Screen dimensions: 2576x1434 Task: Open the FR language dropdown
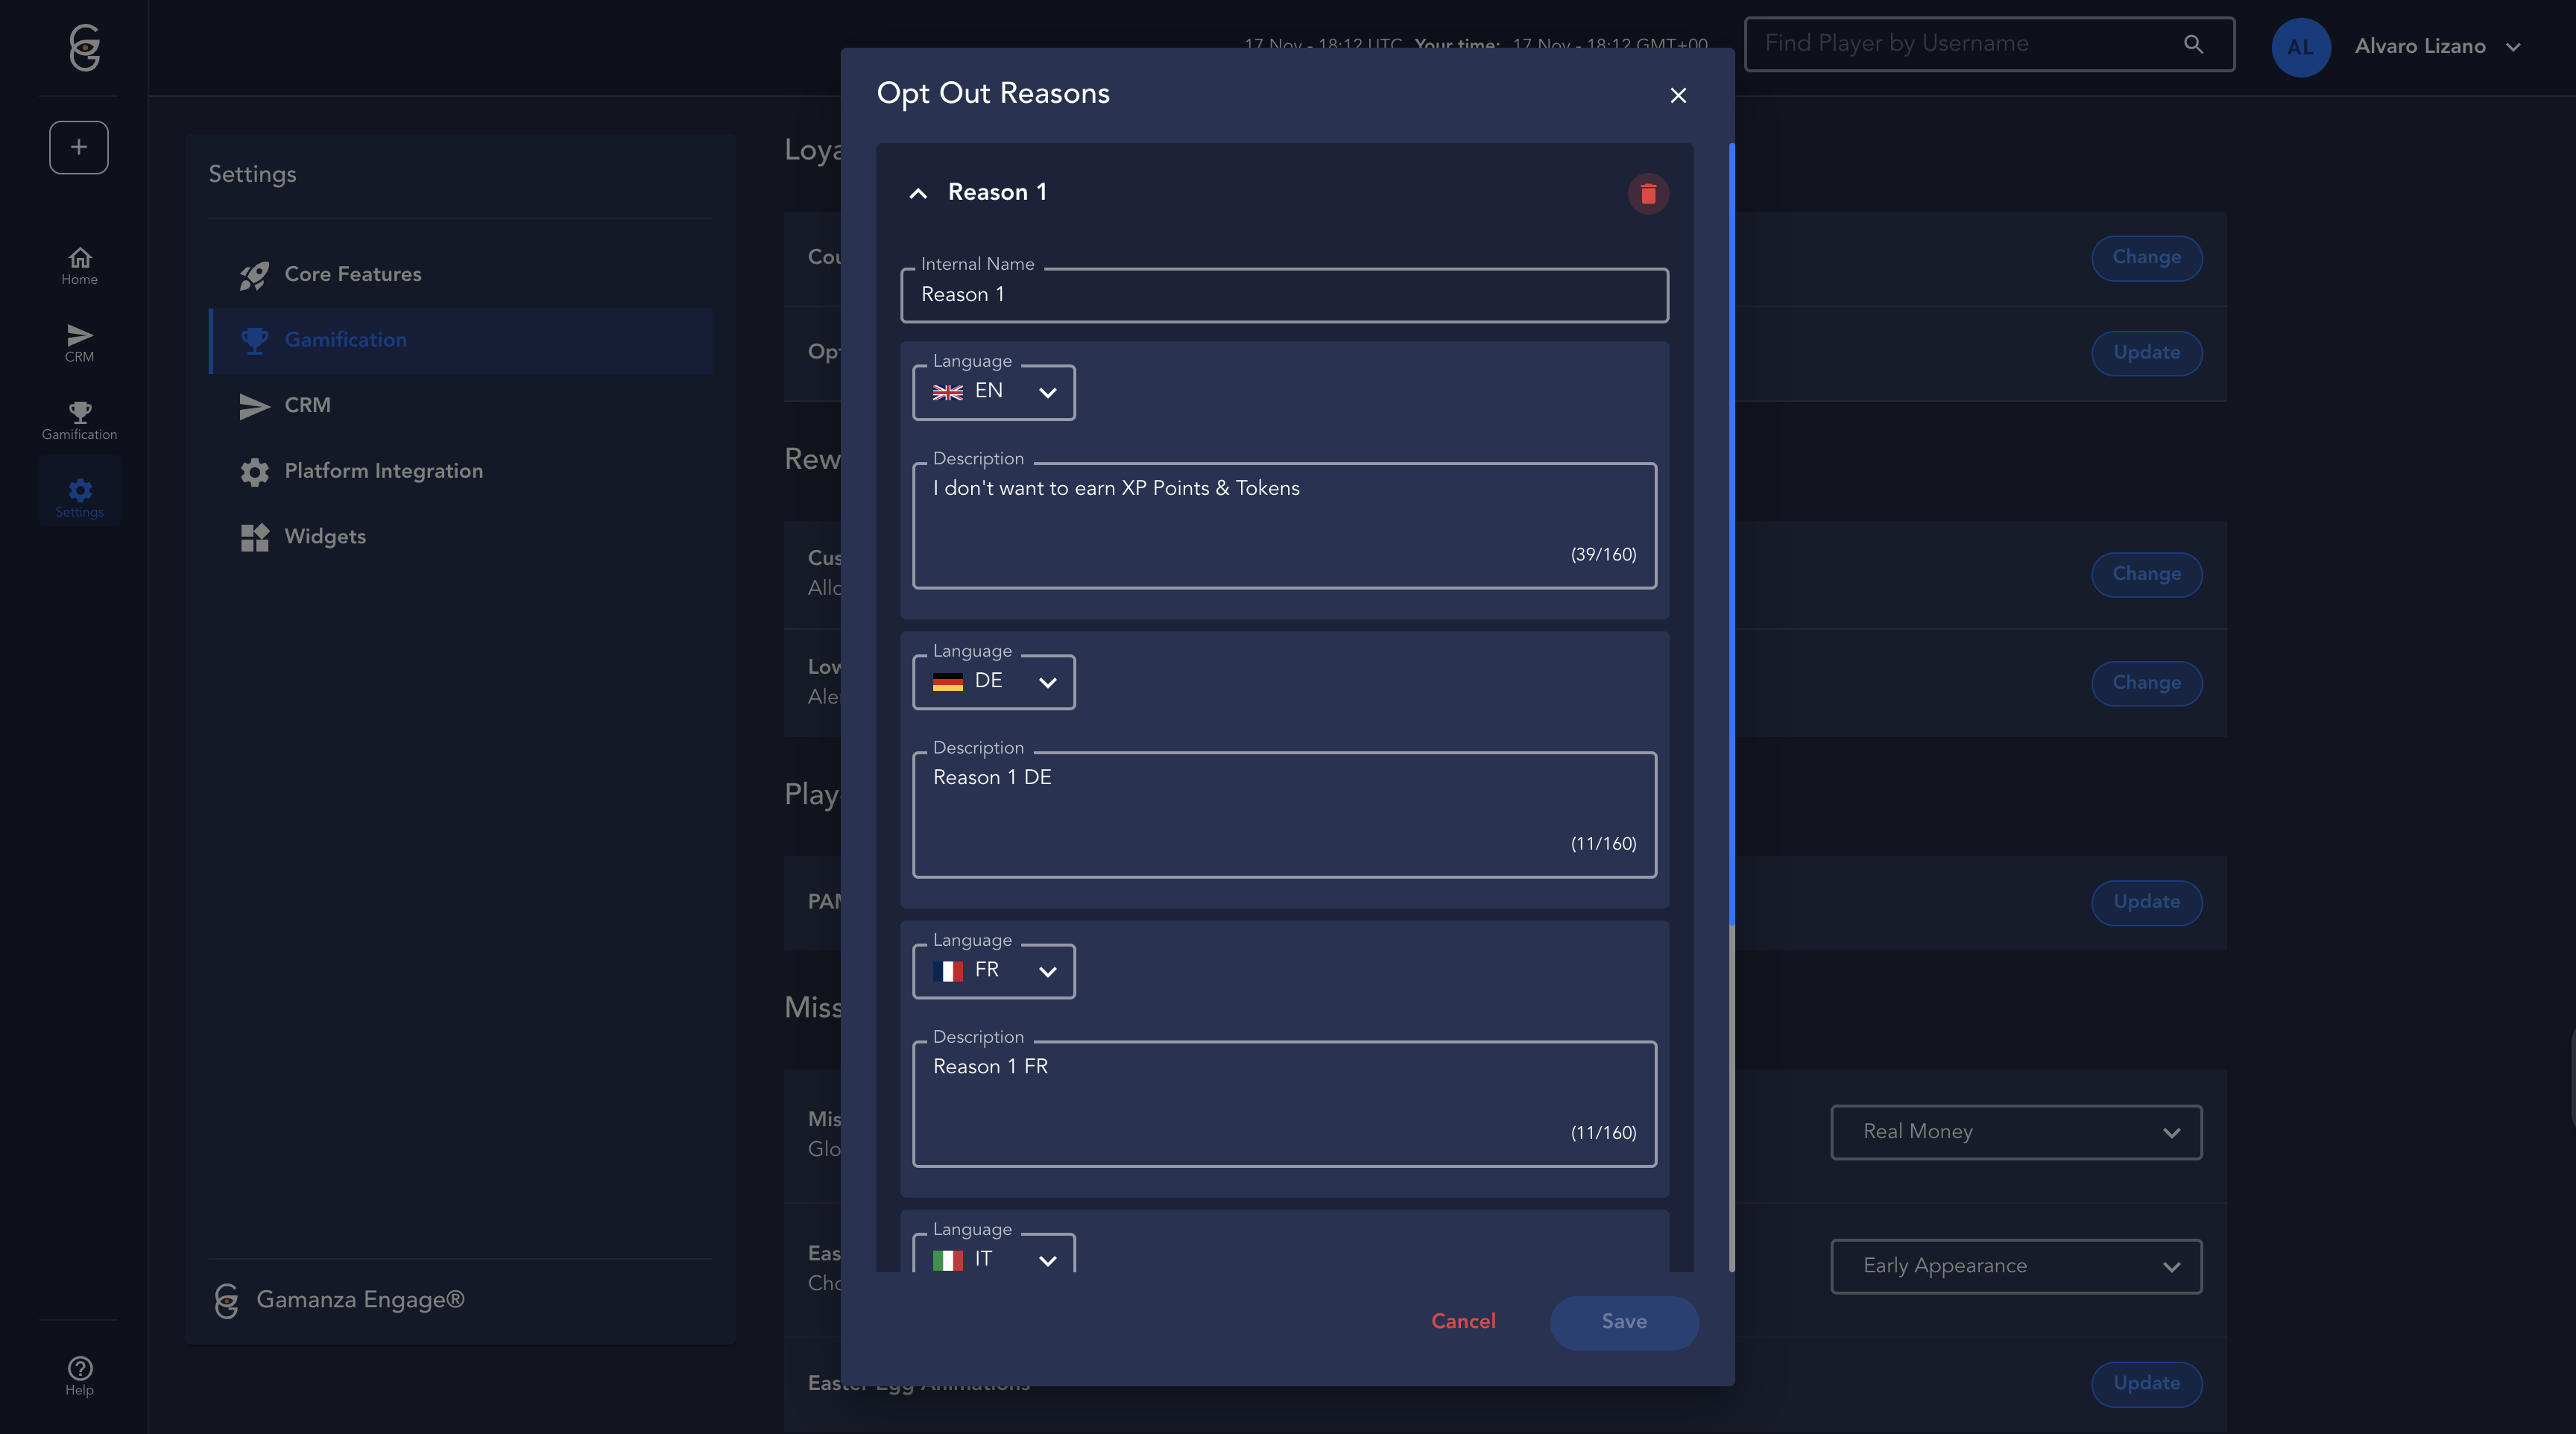[994, 971]
